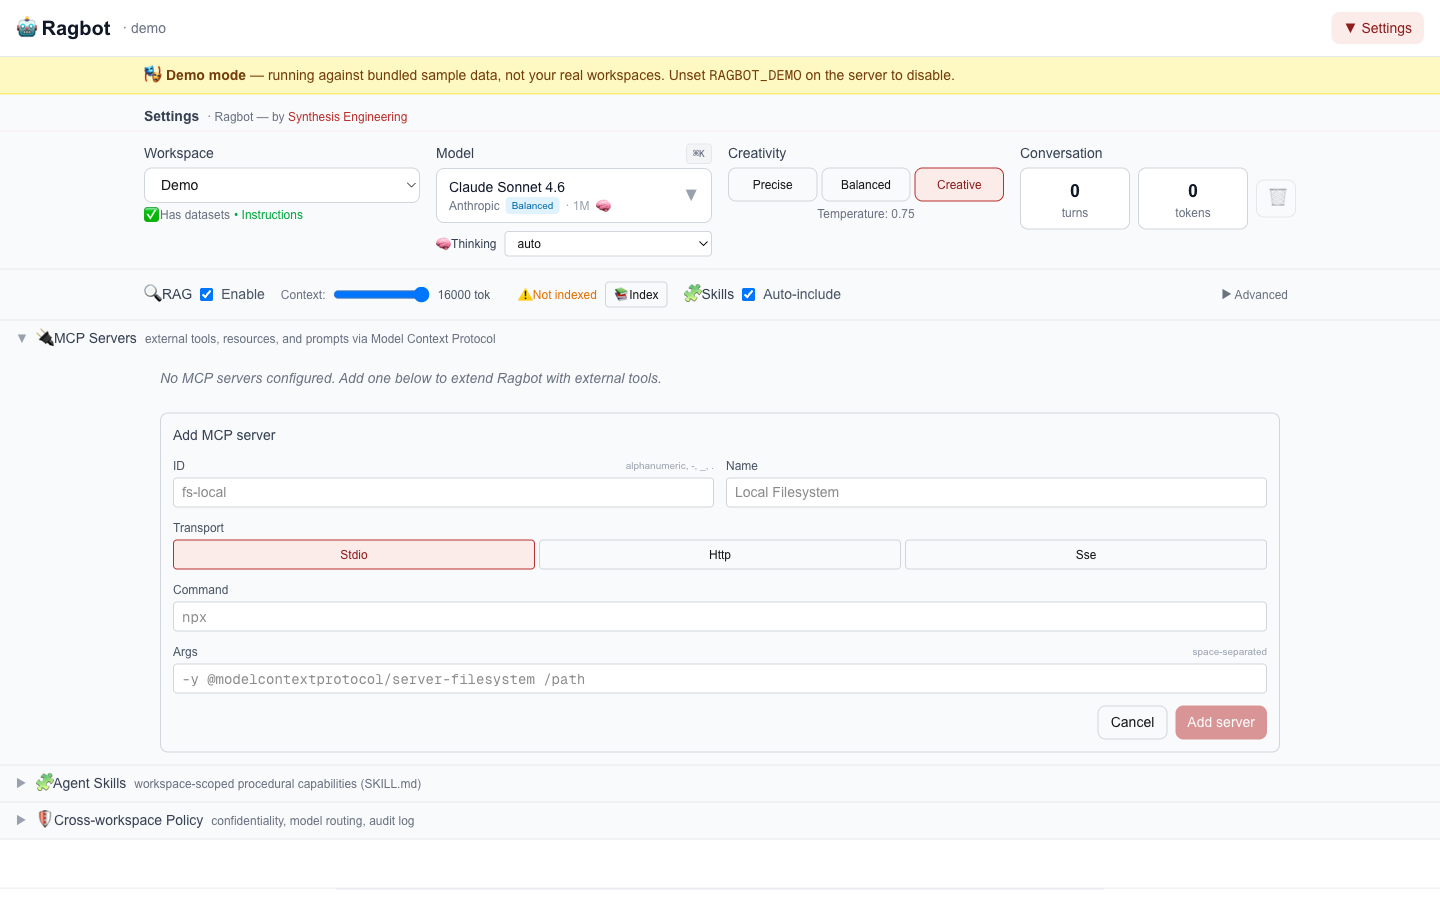Click the Command input field
This screenshot has width=1440, height=900.
coord(720,617)
